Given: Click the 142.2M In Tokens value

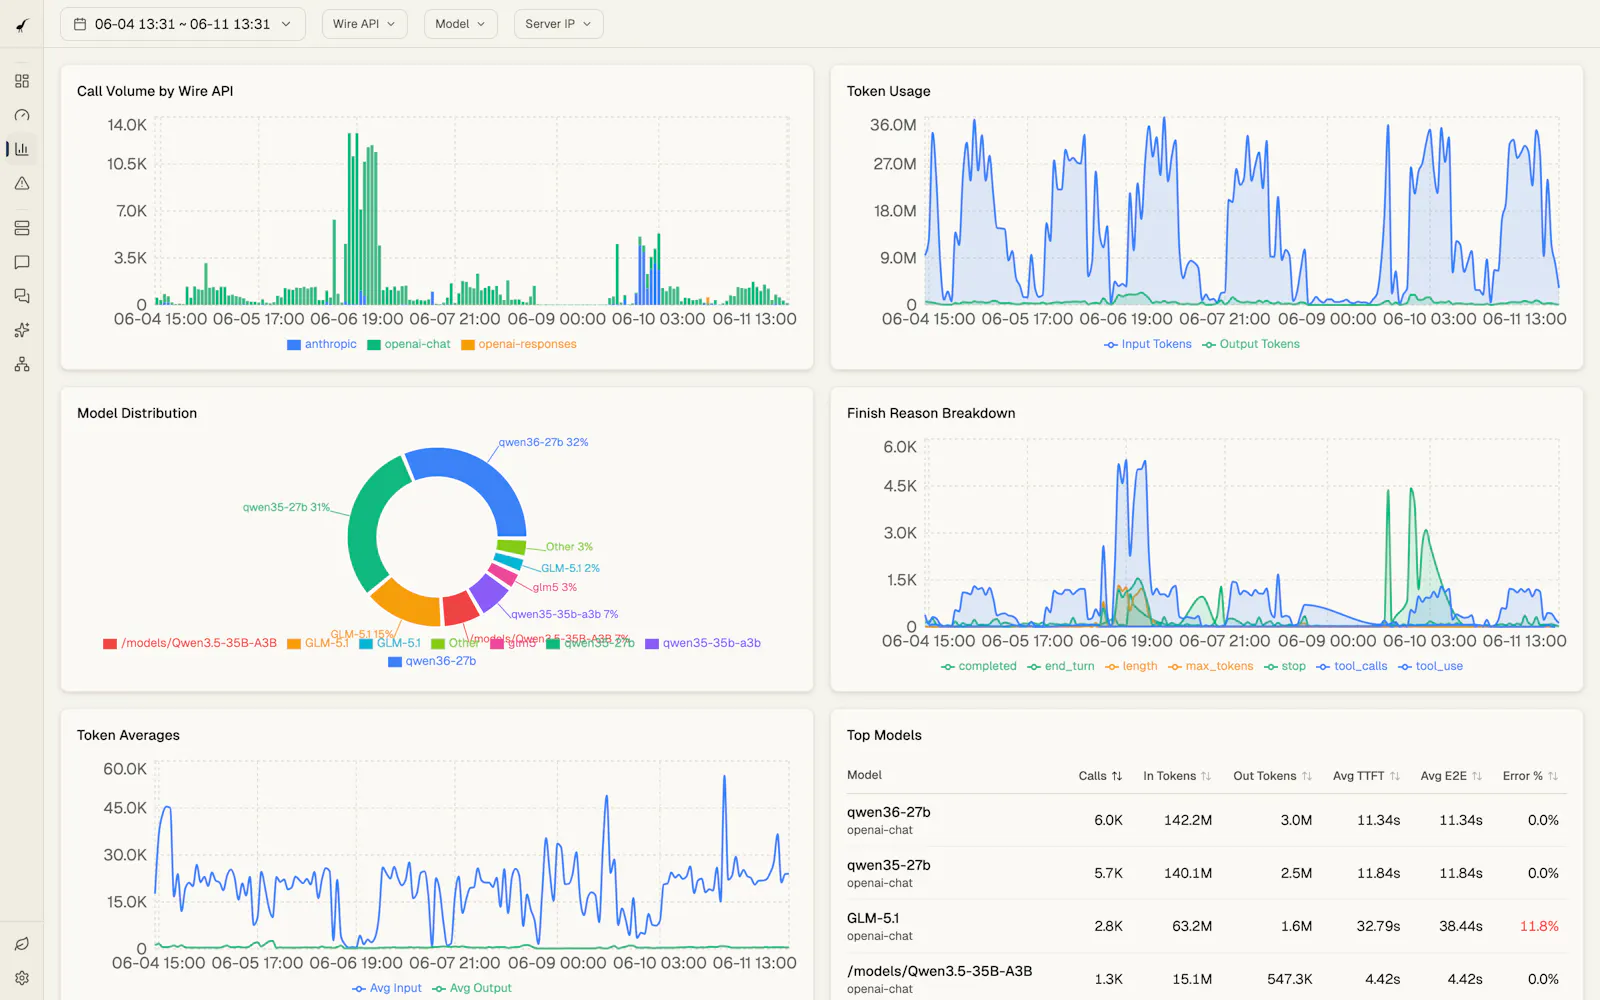Looking at the screenshot, I should [1188, 820].
